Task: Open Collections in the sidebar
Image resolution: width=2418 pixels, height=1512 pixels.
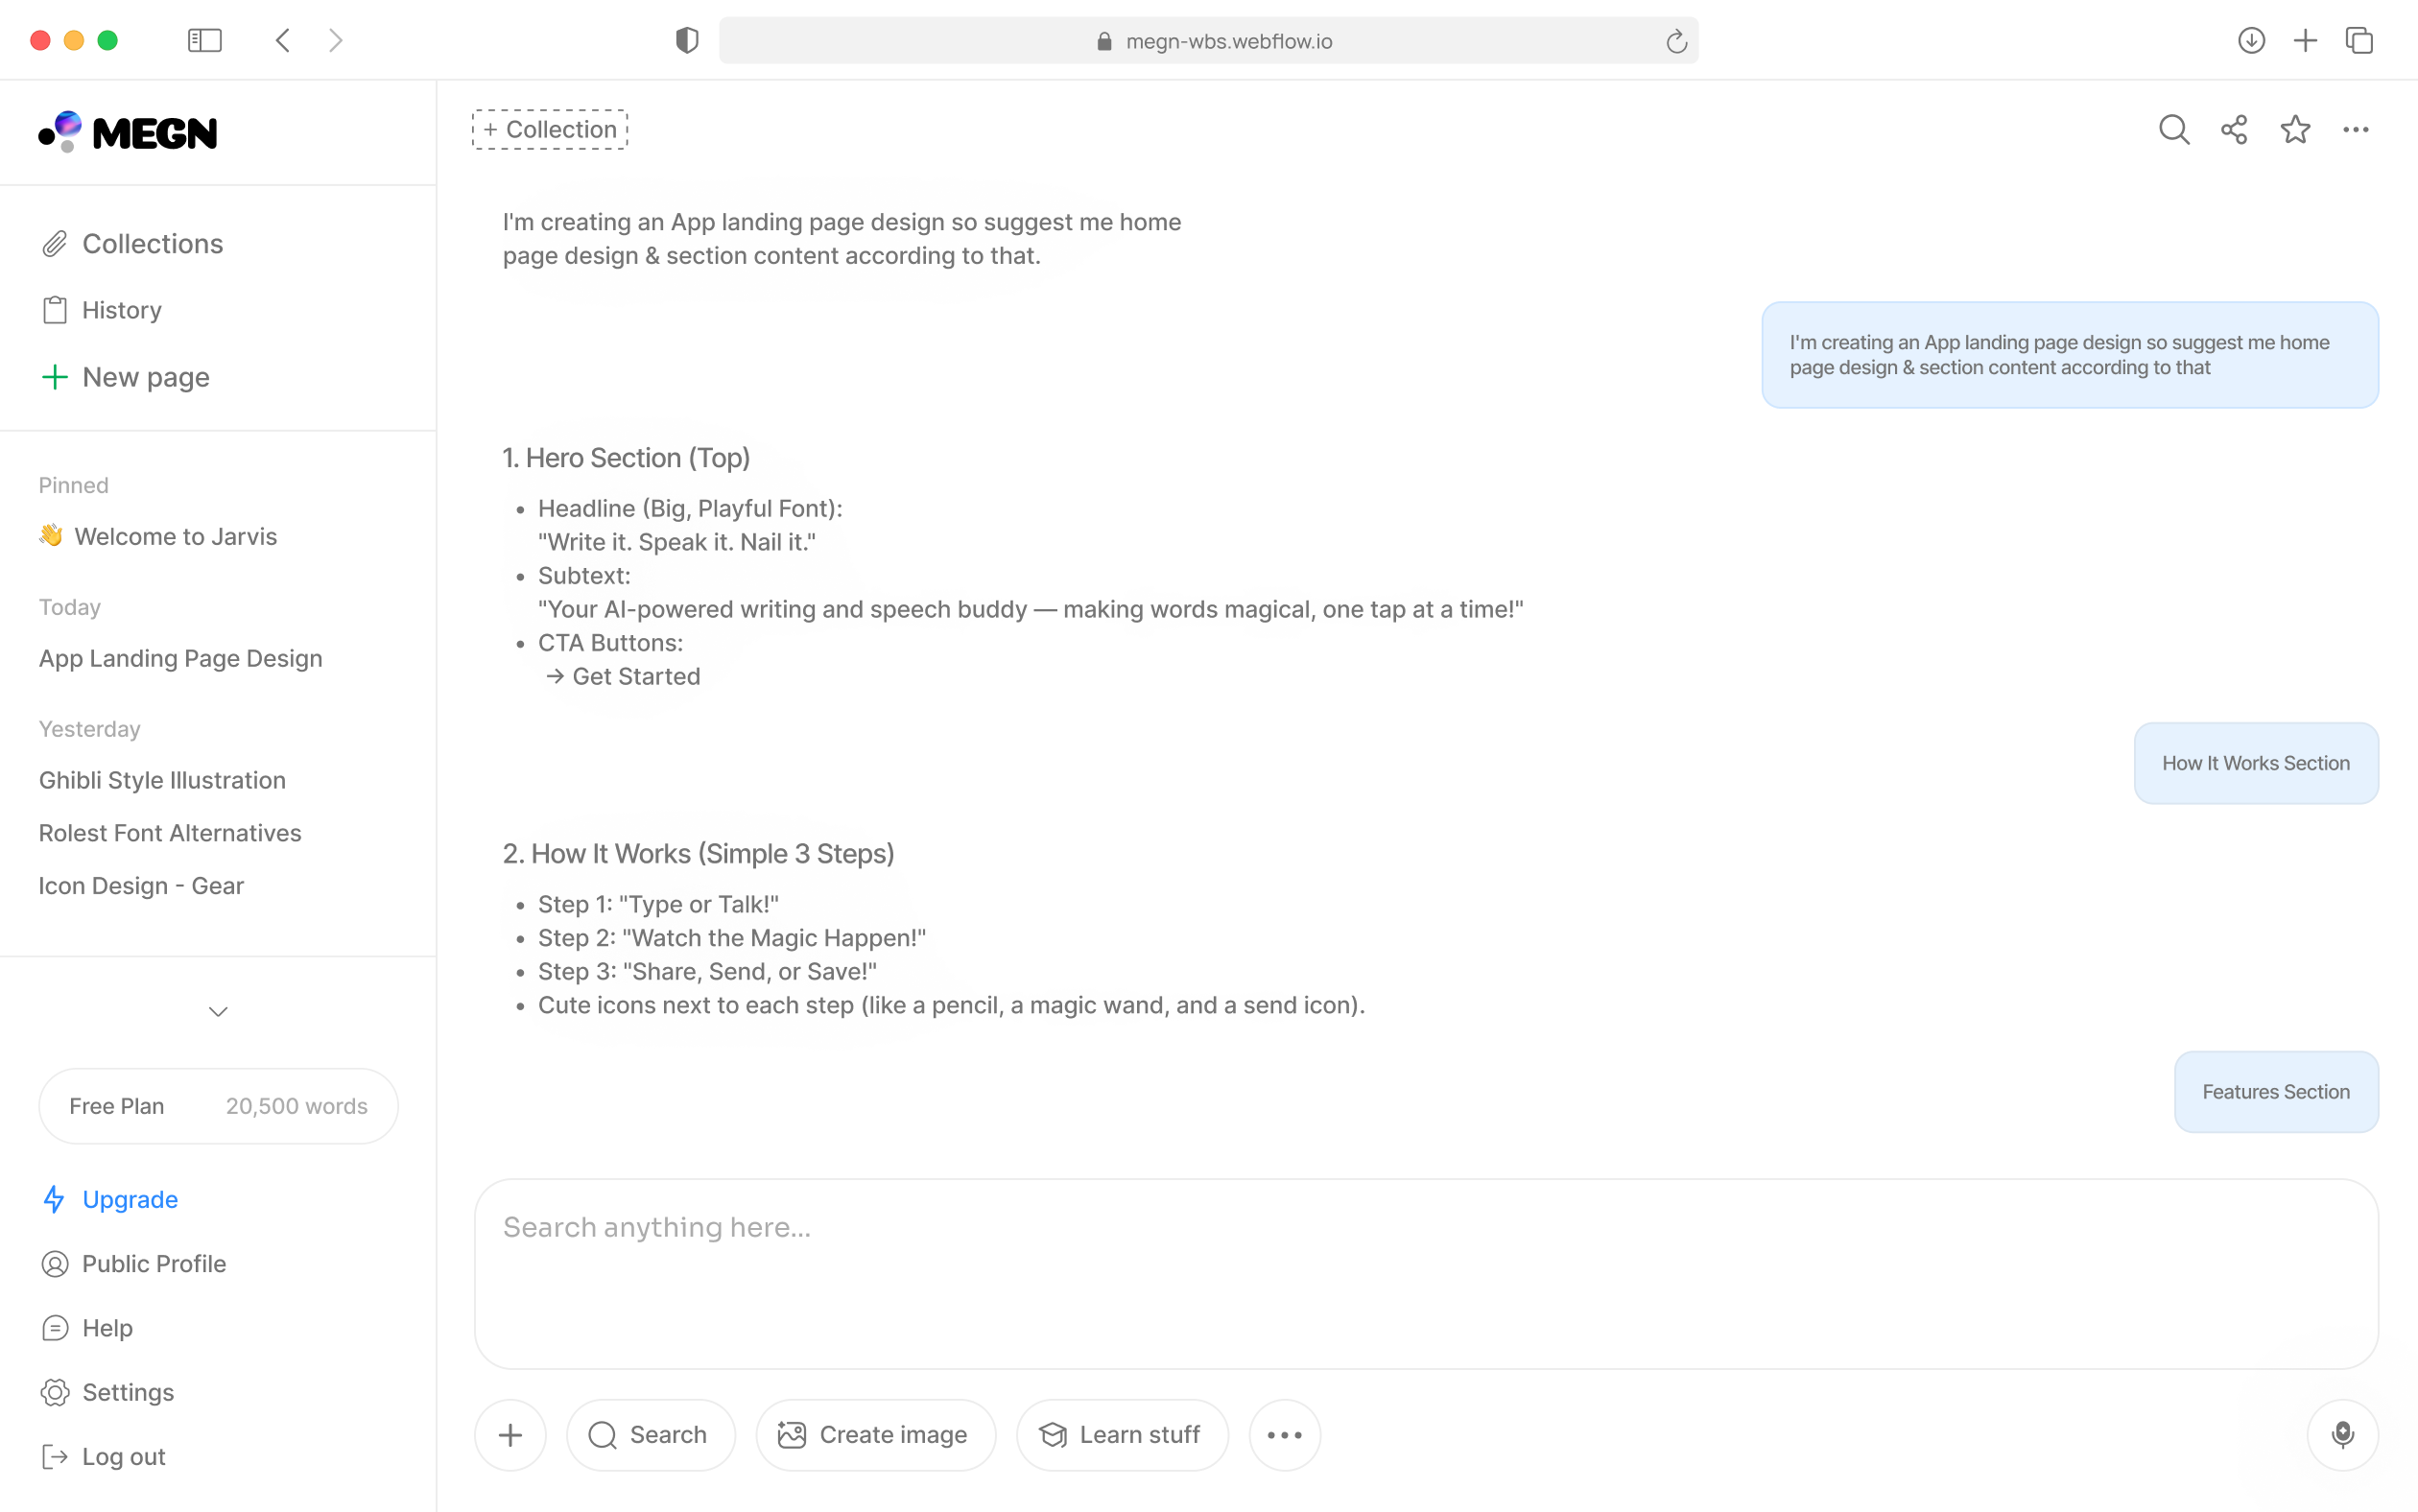Action: tap(152, 244)
